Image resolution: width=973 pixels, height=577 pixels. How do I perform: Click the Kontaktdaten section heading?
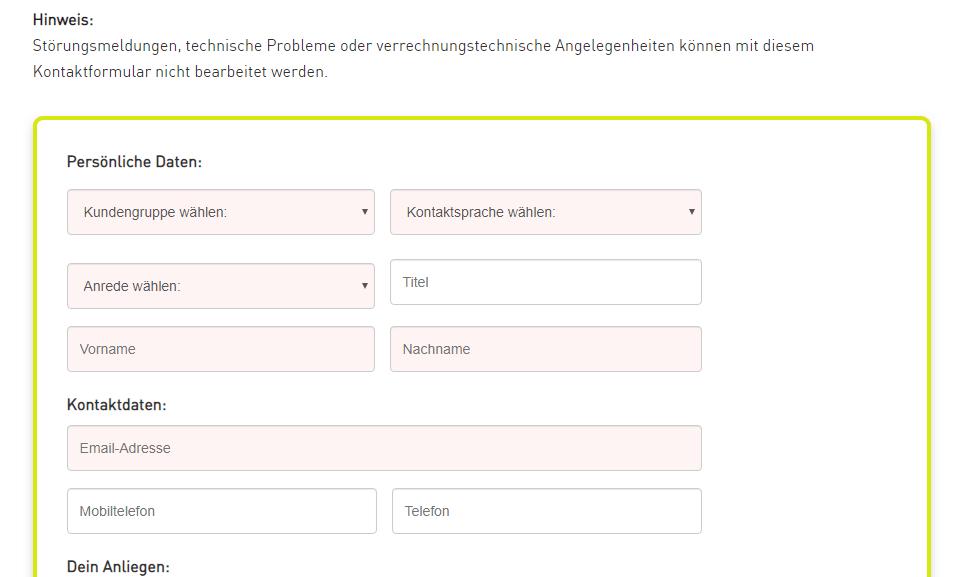pyautogui.click(x=117, y=405)
